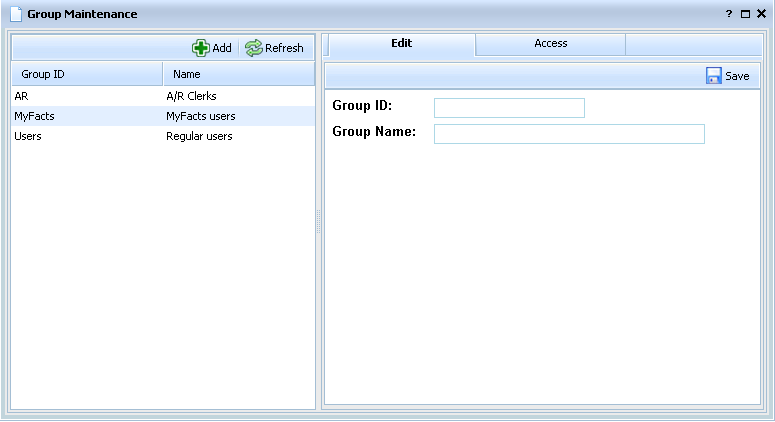Sort by Group ID column header

coord(86,74)
